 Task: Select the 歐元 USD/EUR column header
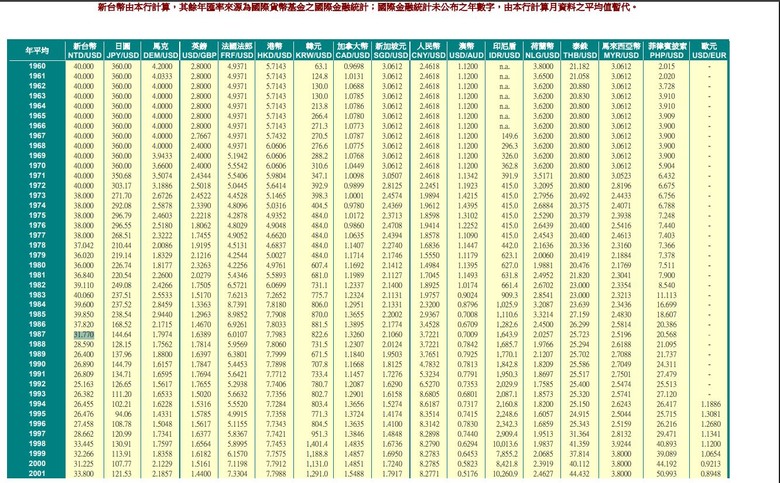click(x=709, y=51)
